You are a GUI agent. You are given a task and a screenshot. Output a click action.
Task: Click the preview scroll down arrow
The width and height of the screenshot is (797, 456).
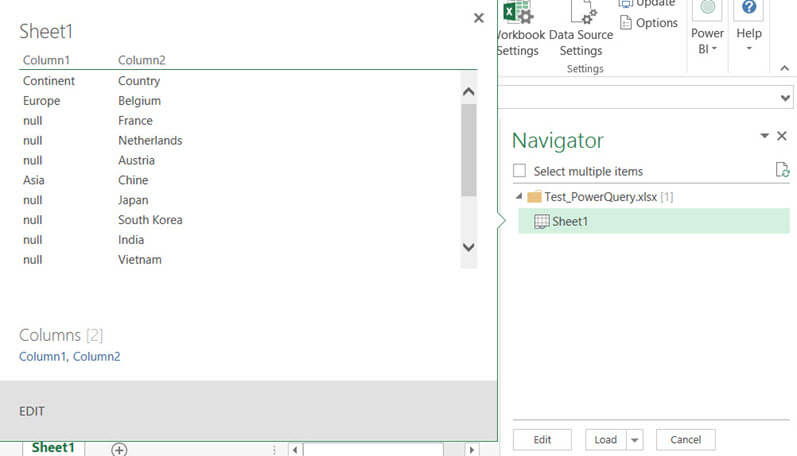[469, 247]
